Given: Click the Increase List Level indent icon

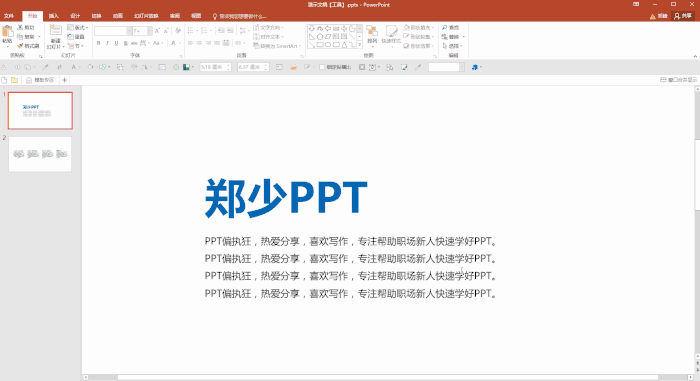Looking at the screenshot, I should [230, 31].
